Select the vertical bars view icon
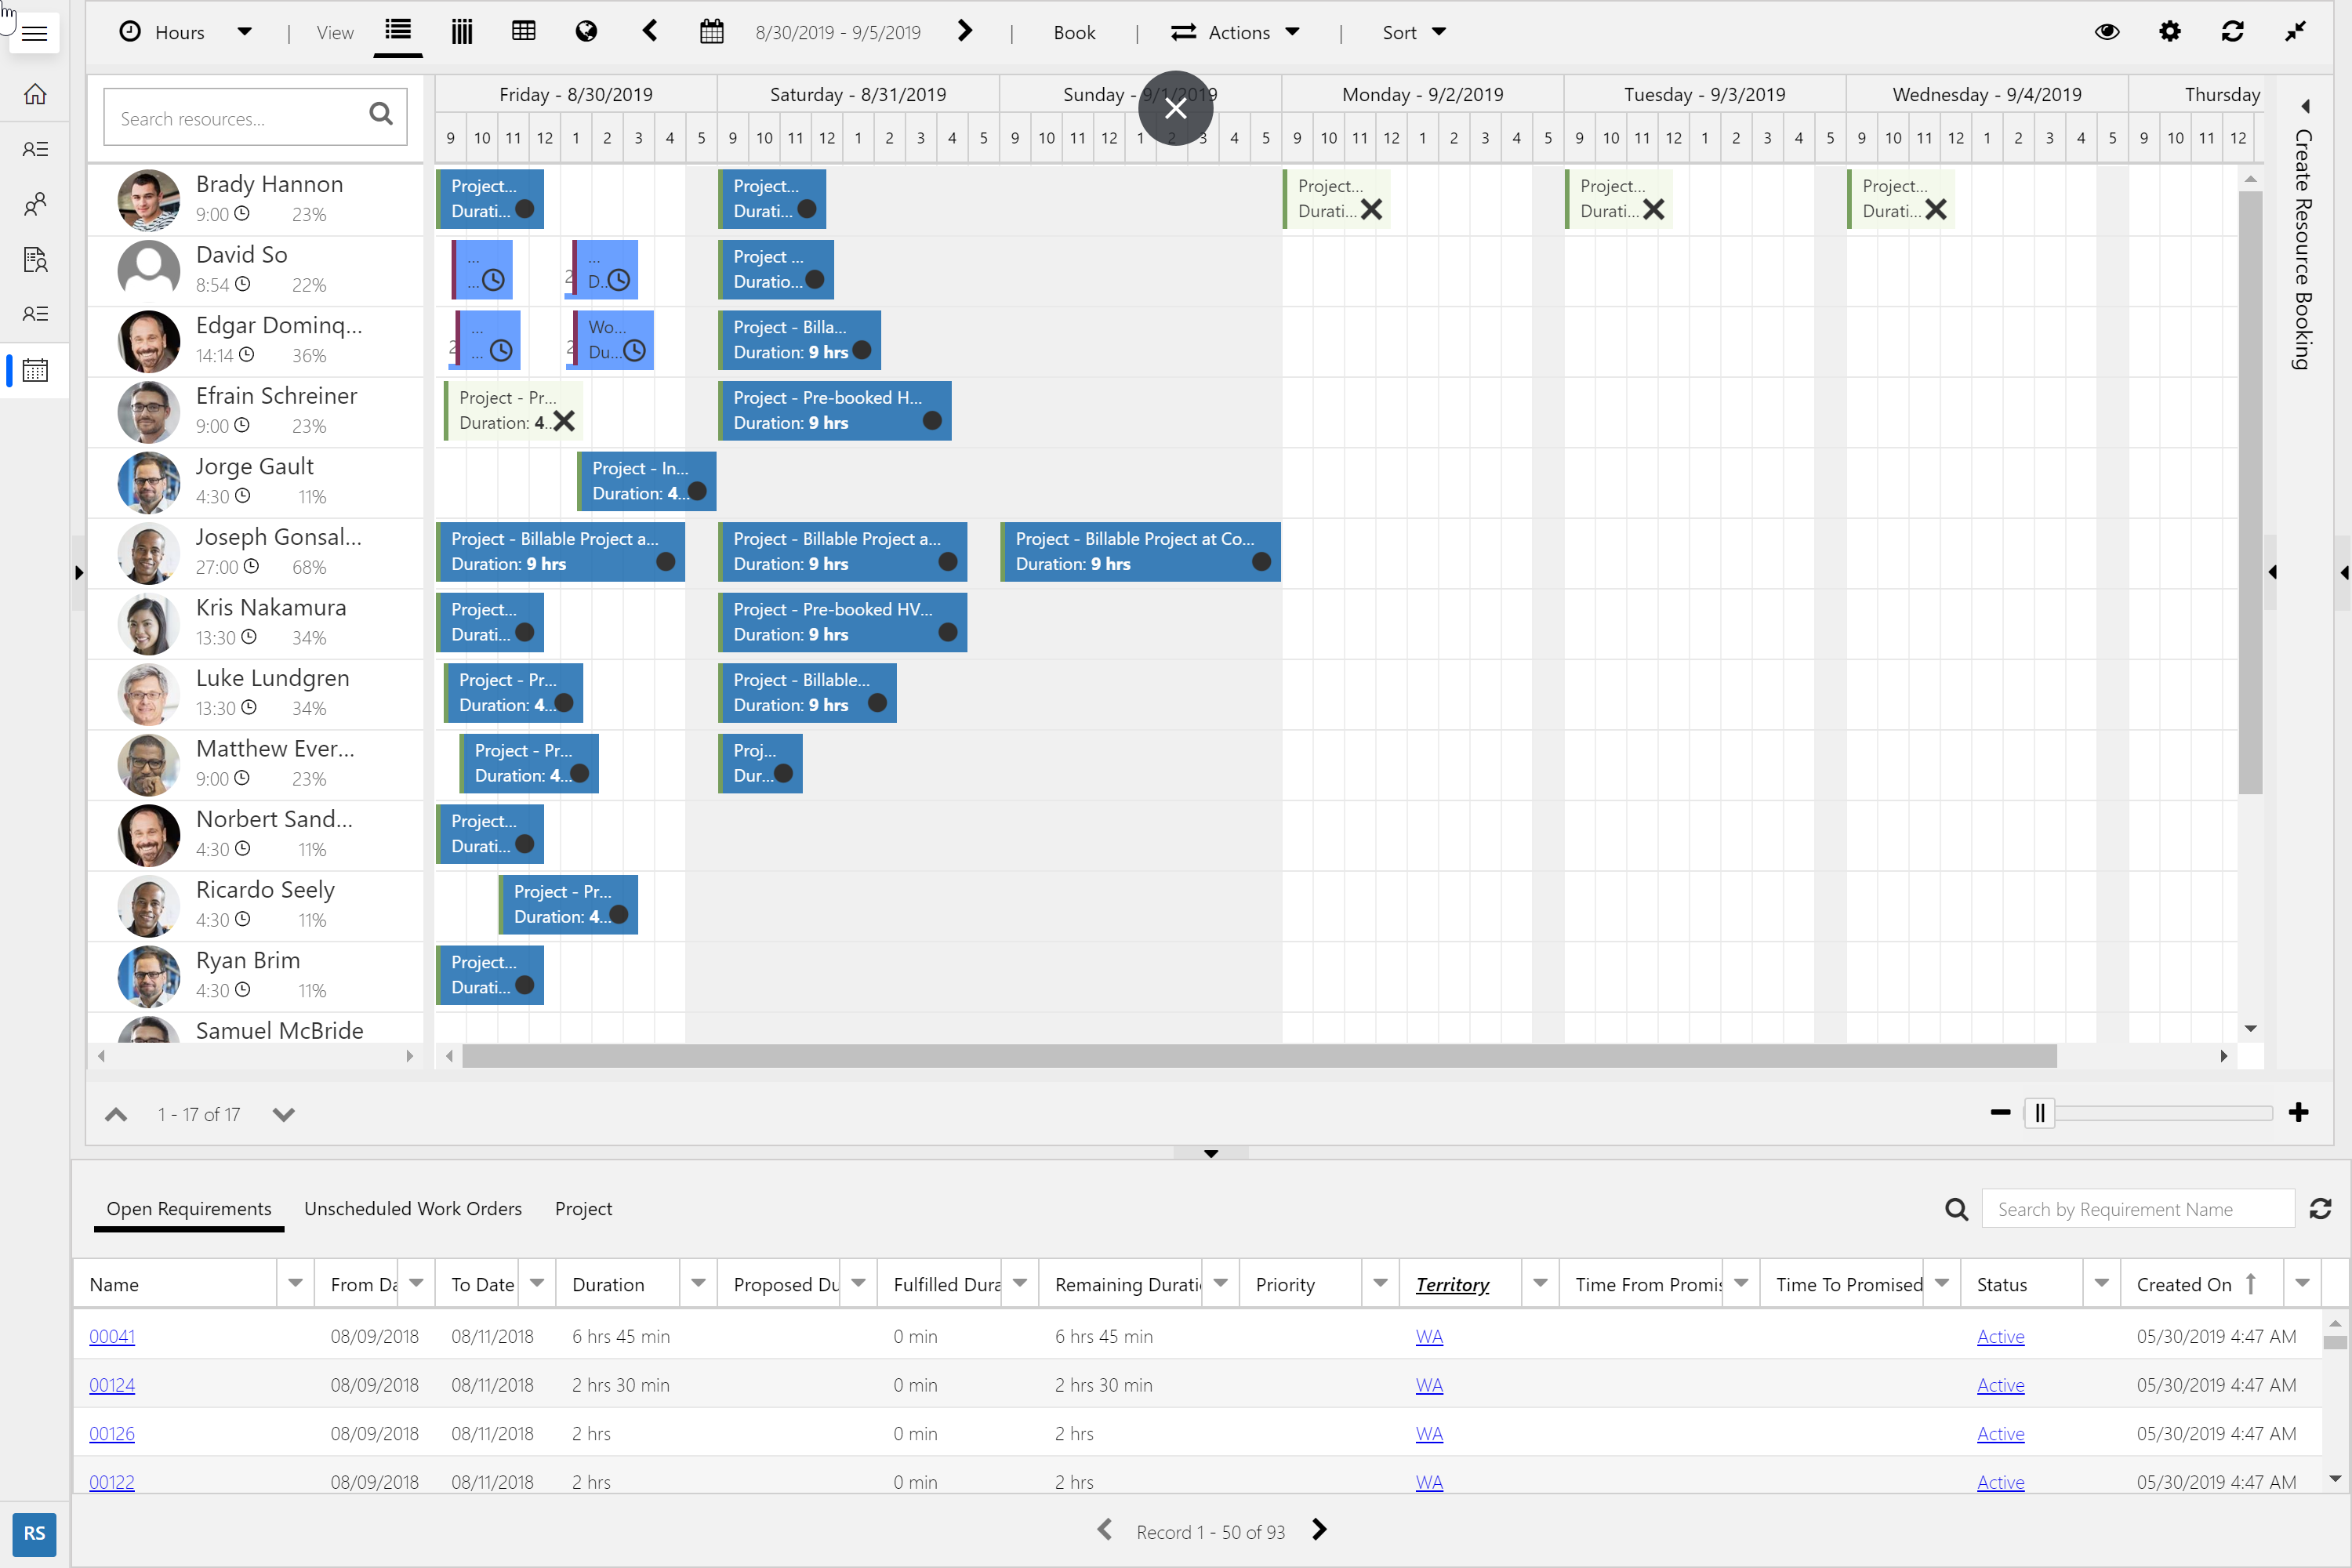Screen dimensions: 2352x1568 [461, 32]
